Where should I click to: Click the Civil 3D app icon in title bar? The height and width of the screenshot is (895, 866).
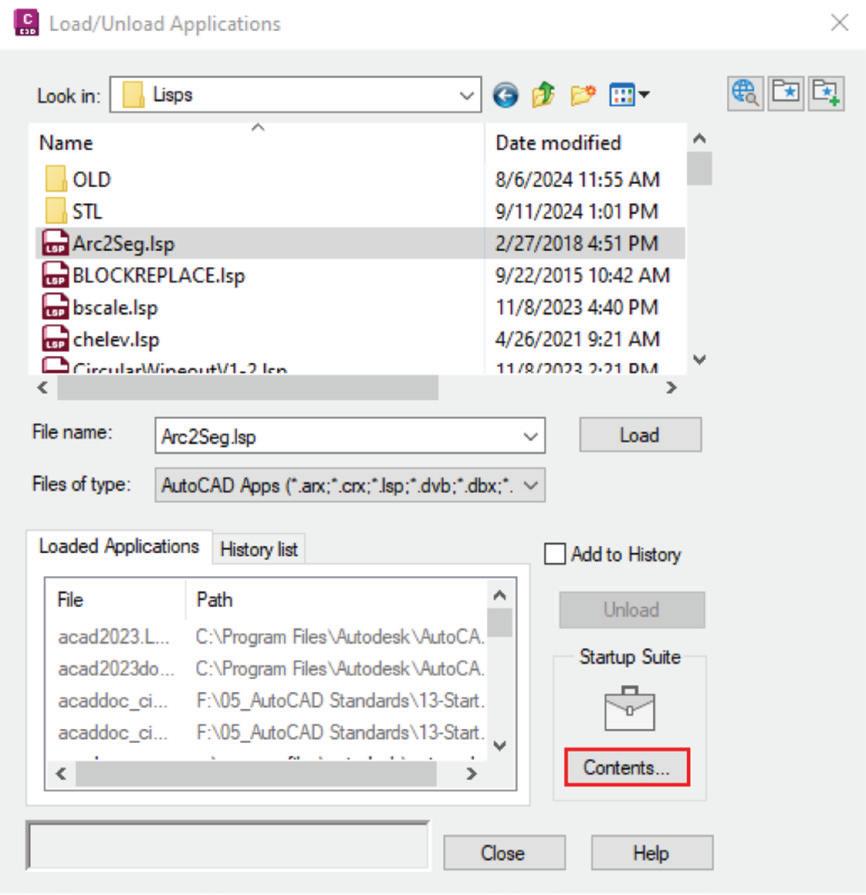coord(26,23)
